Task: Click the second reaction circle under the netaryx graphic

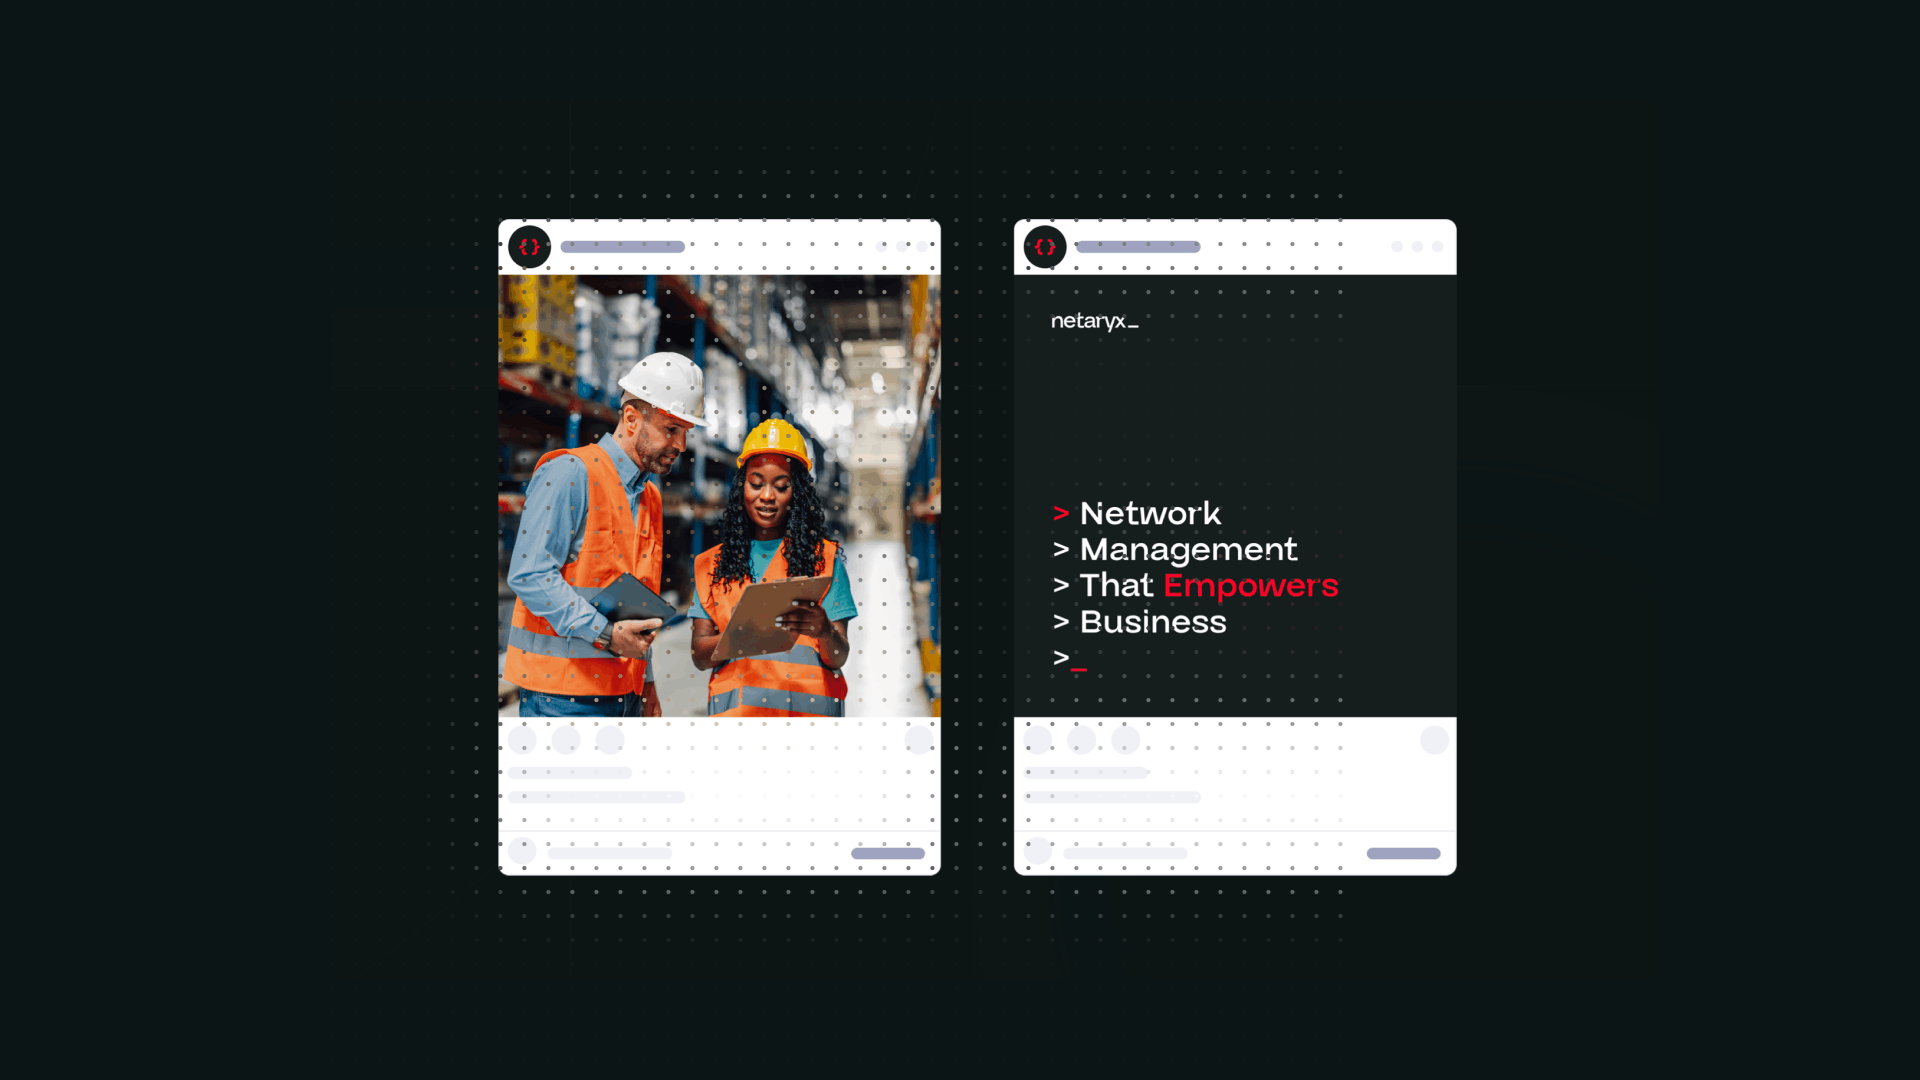Action: (1082, 740)
